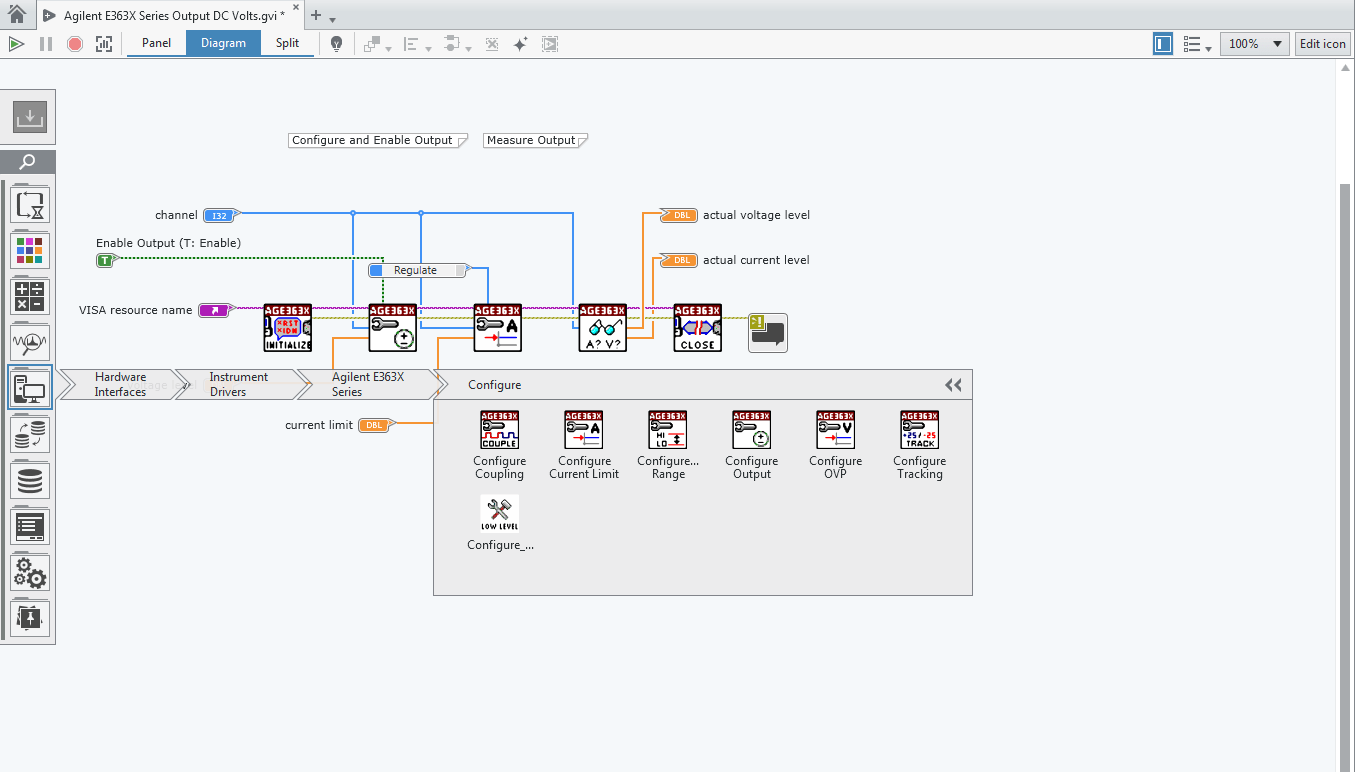Choose the Low Level Configure VI icon

[499, 513]
